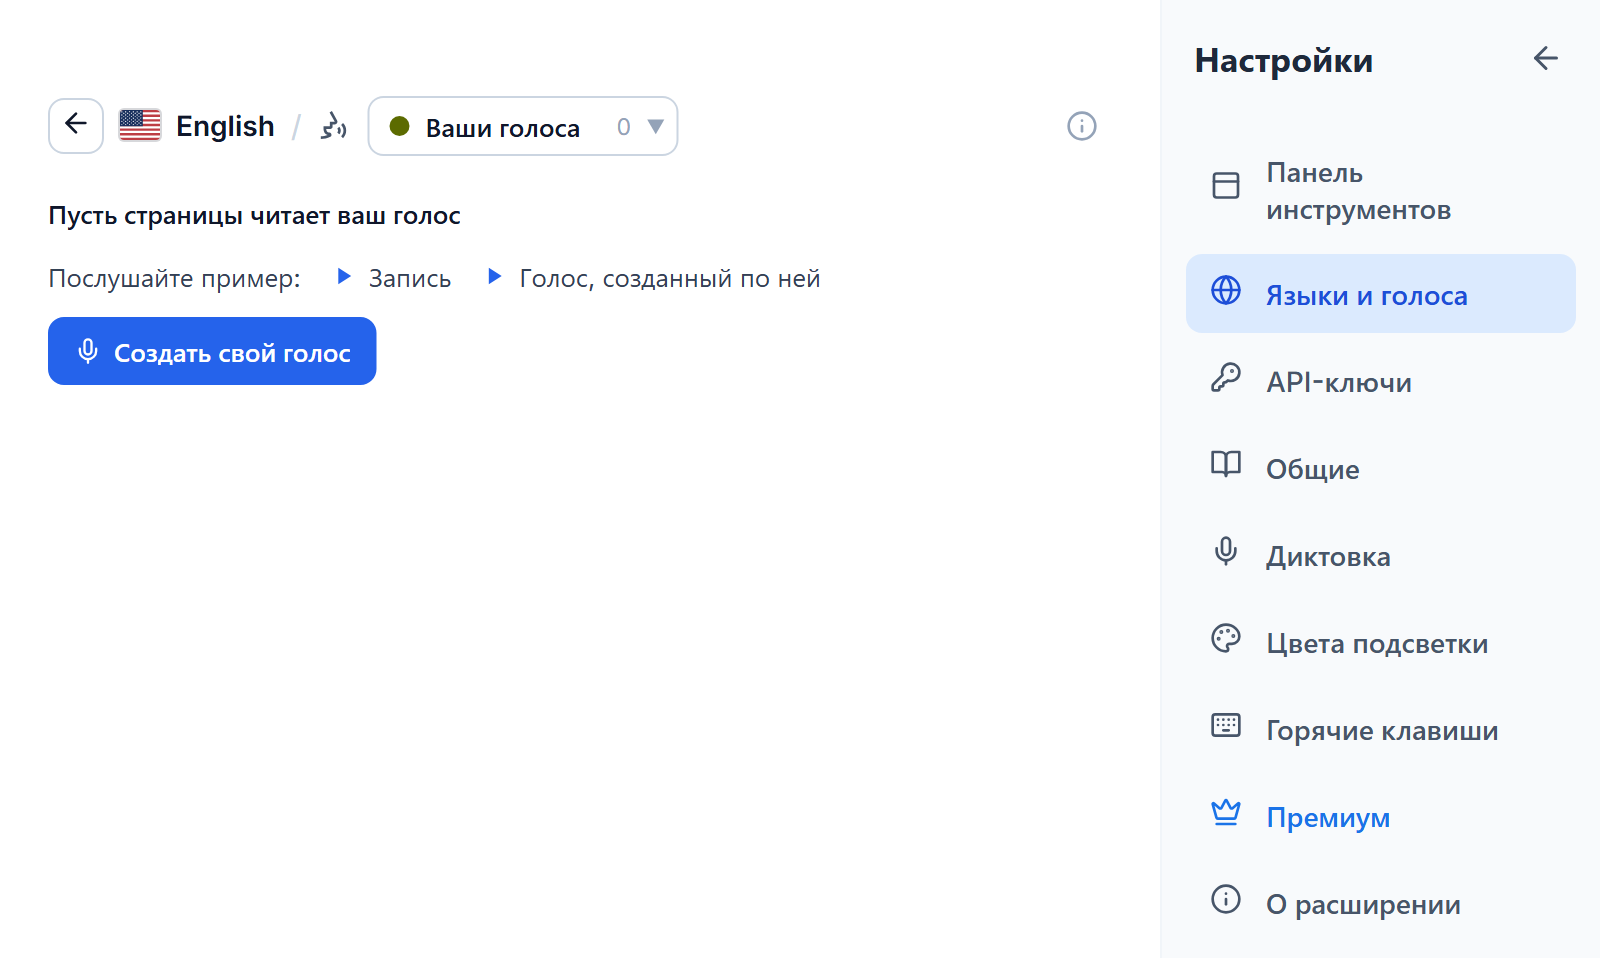Click the back arrow button beside English
The width and height of the screenshot is (1600, 958).
click(x=76, y=126)
